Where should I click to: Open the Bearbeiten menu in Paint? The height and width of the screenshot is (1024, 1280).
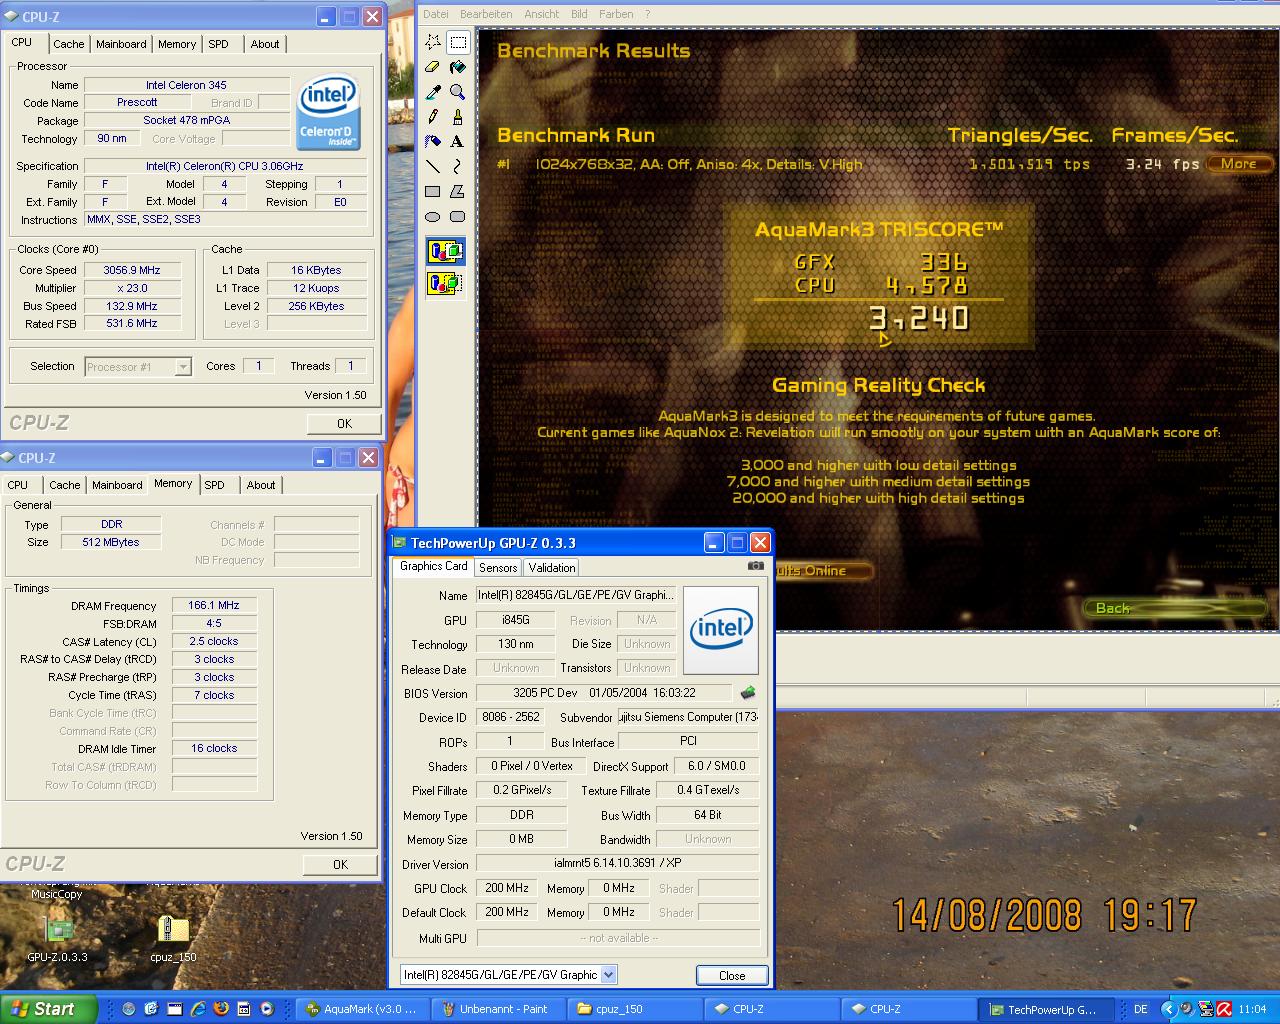(x=486, y=14)
